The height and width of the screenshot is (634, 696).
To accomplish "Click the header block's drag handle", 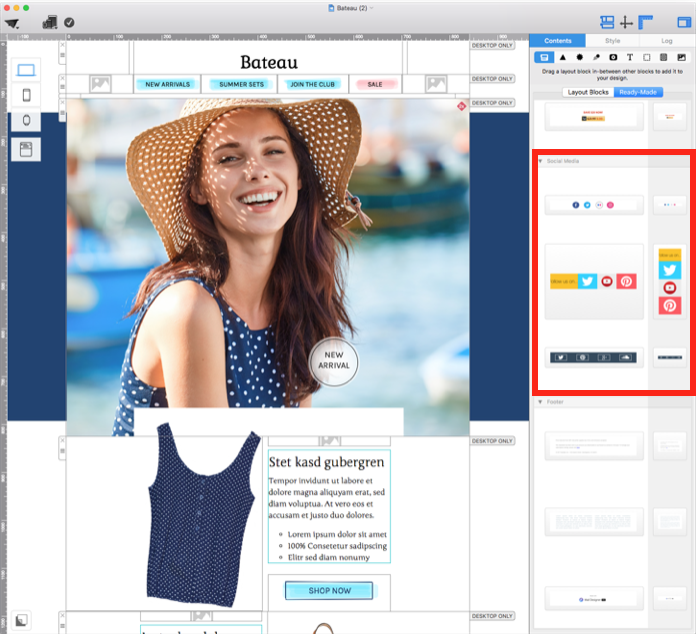I will click(62, 55).
